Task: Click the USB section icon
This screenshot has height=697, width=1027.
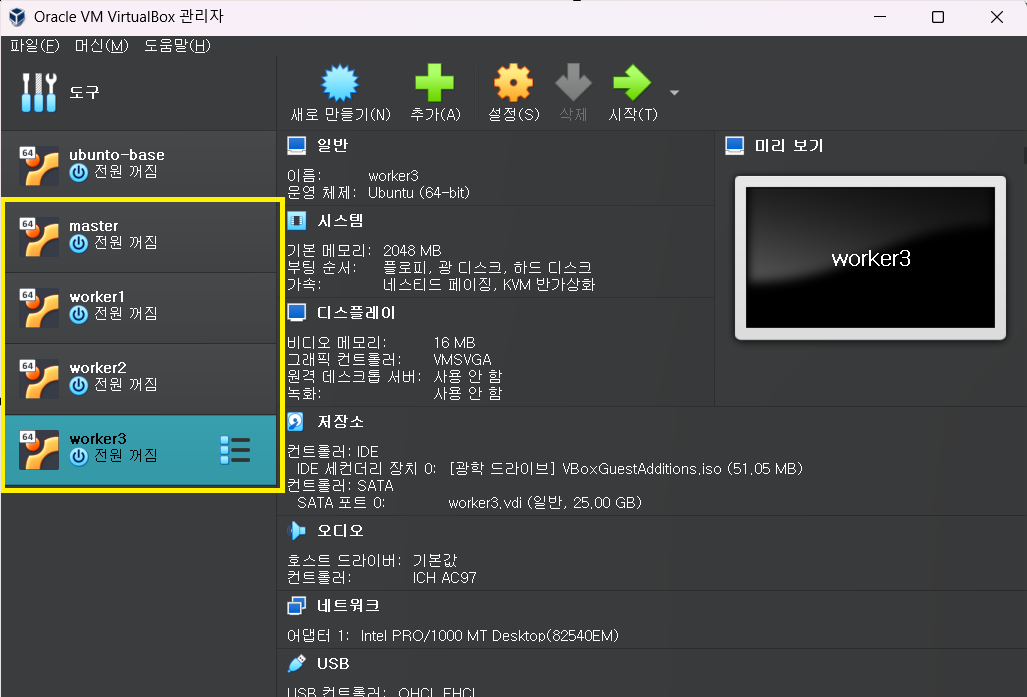Action: 297,664
